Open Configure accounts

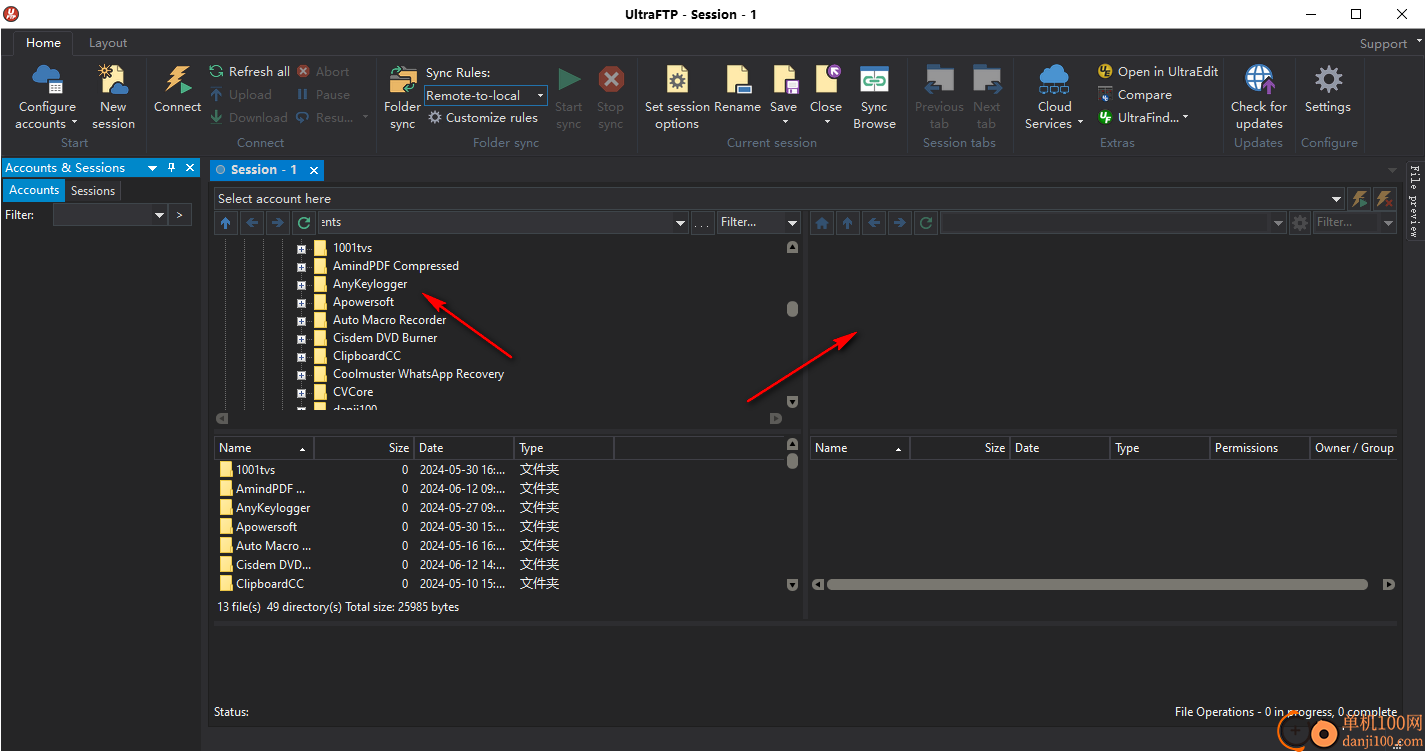coord(47,97)
